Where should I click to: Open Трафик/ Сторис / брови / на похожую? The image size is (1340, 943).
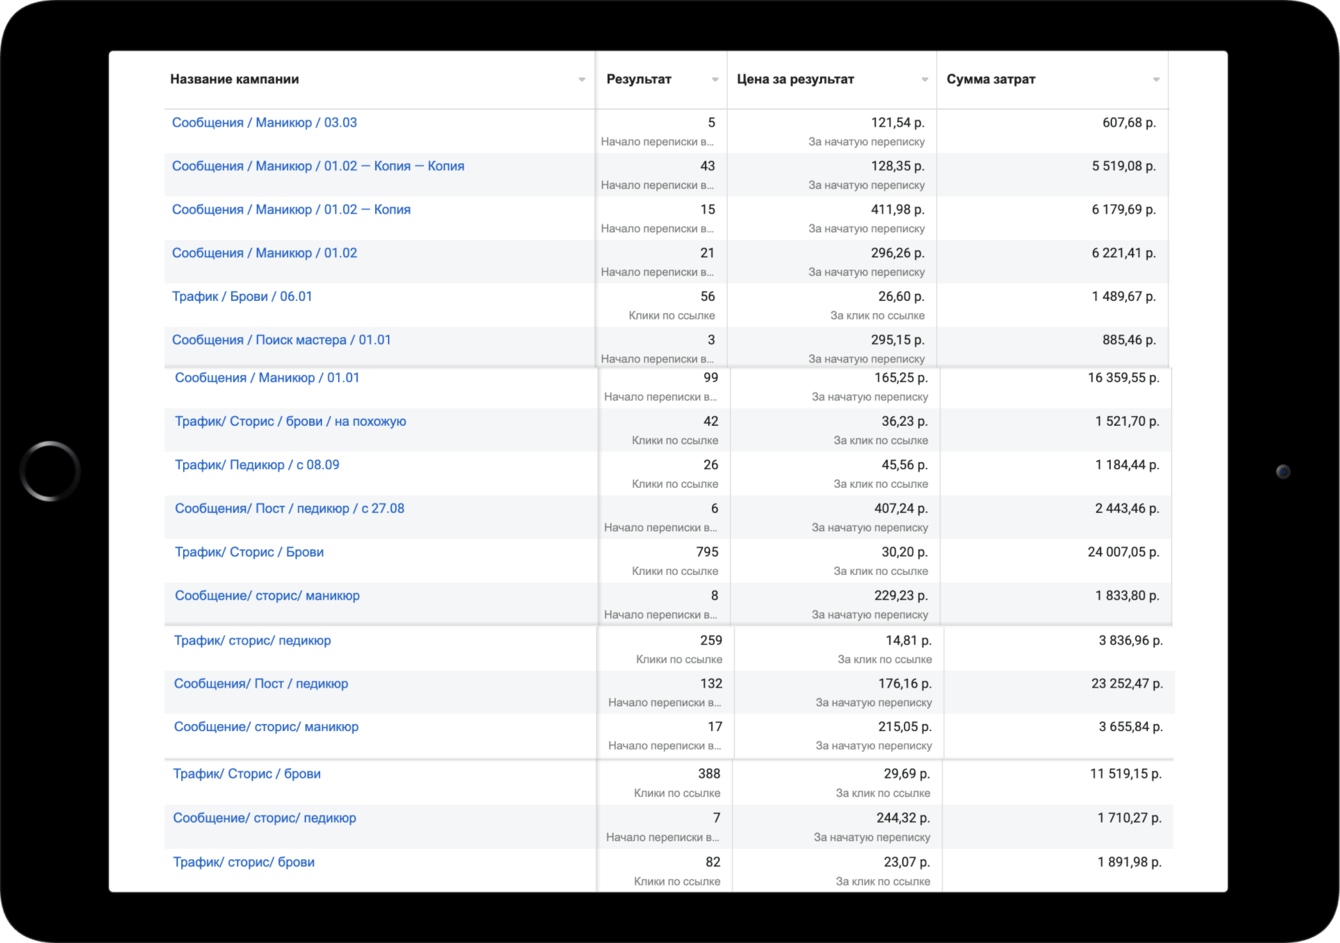point(290,422)
